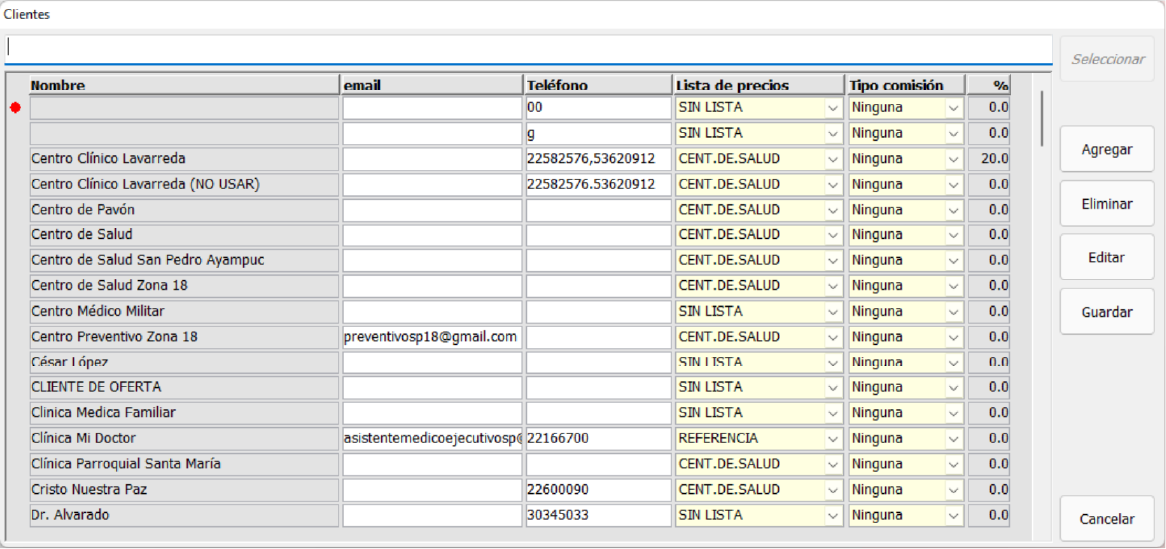Expand Tipo comisión dropdown for Dr. Alvarado
This screenshot has height=549, width=1166.
tap(953, 516)
